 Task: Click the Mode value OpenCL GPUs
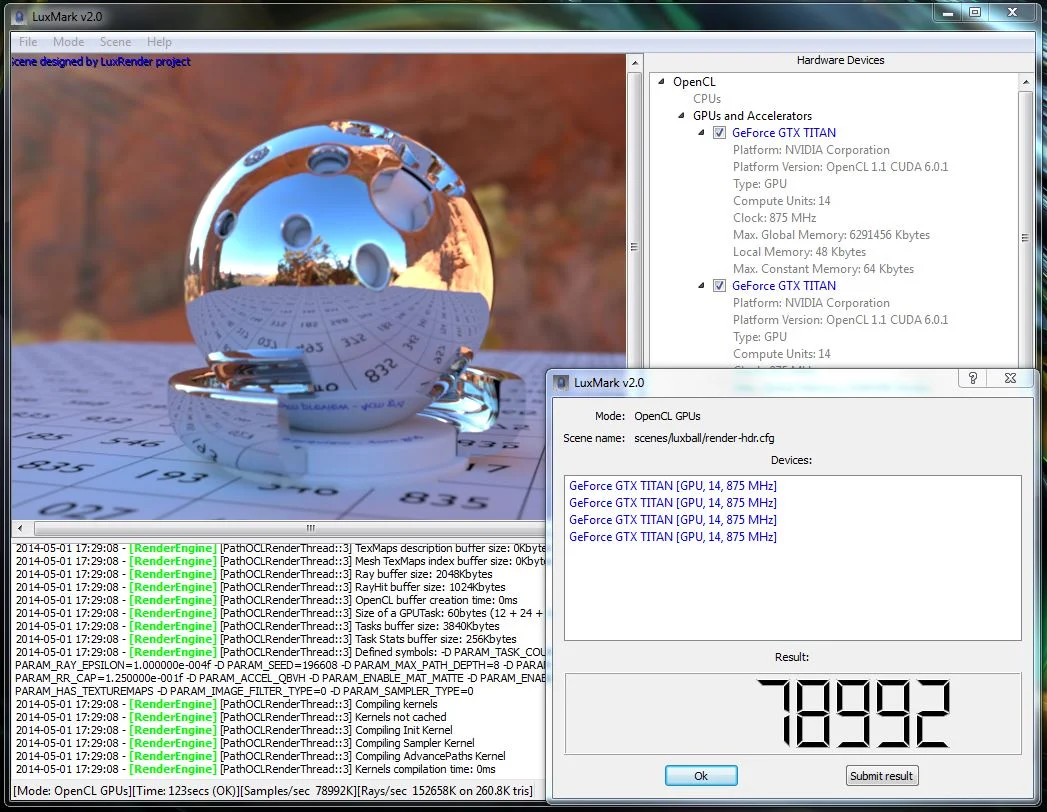click(667, 416)
